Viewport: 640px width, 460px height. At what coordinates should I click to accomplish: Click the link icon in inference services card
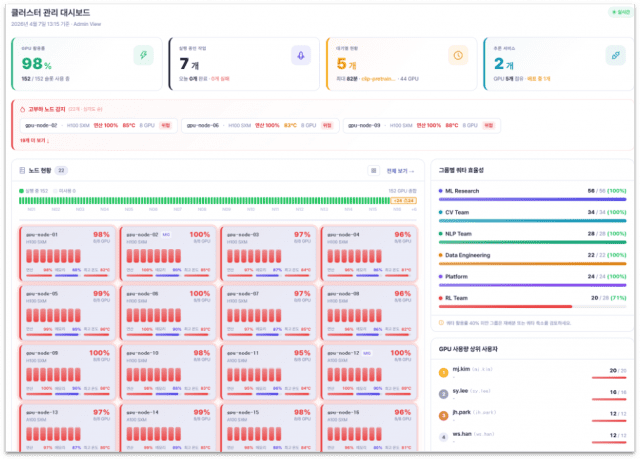[x=616, y=55]
